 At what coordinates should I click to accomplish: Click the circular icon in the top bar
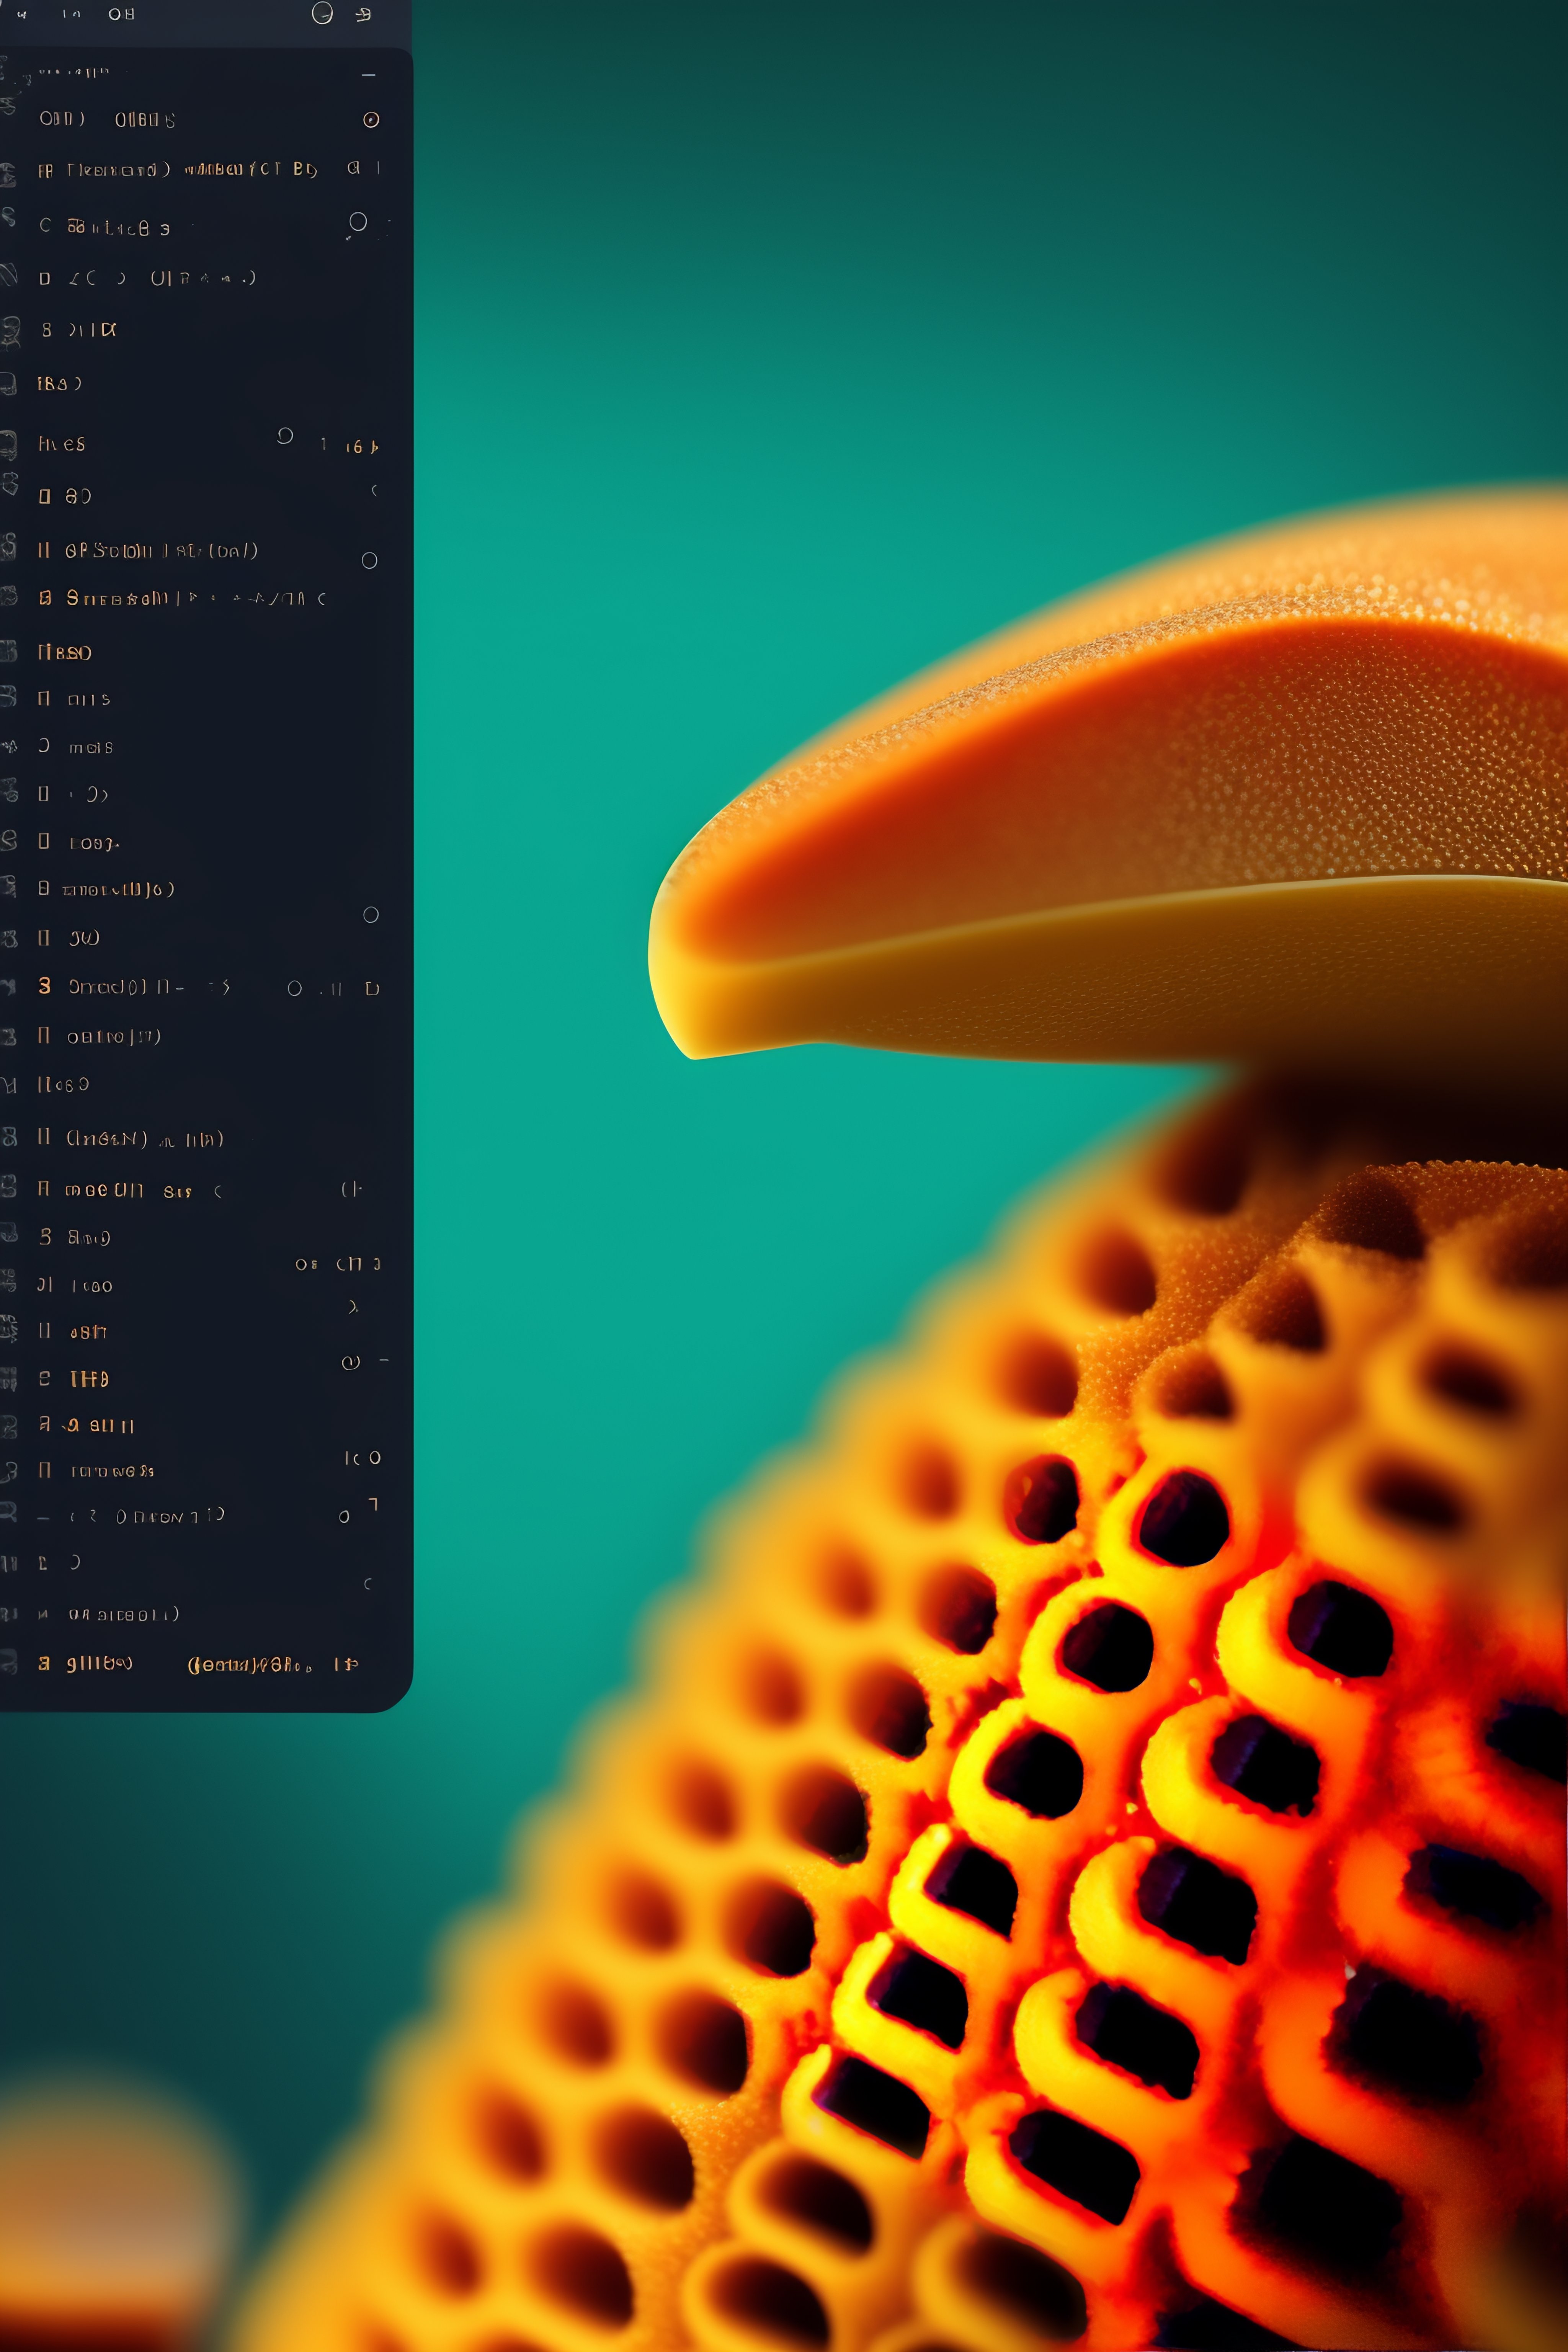click(x=322, y=13)
